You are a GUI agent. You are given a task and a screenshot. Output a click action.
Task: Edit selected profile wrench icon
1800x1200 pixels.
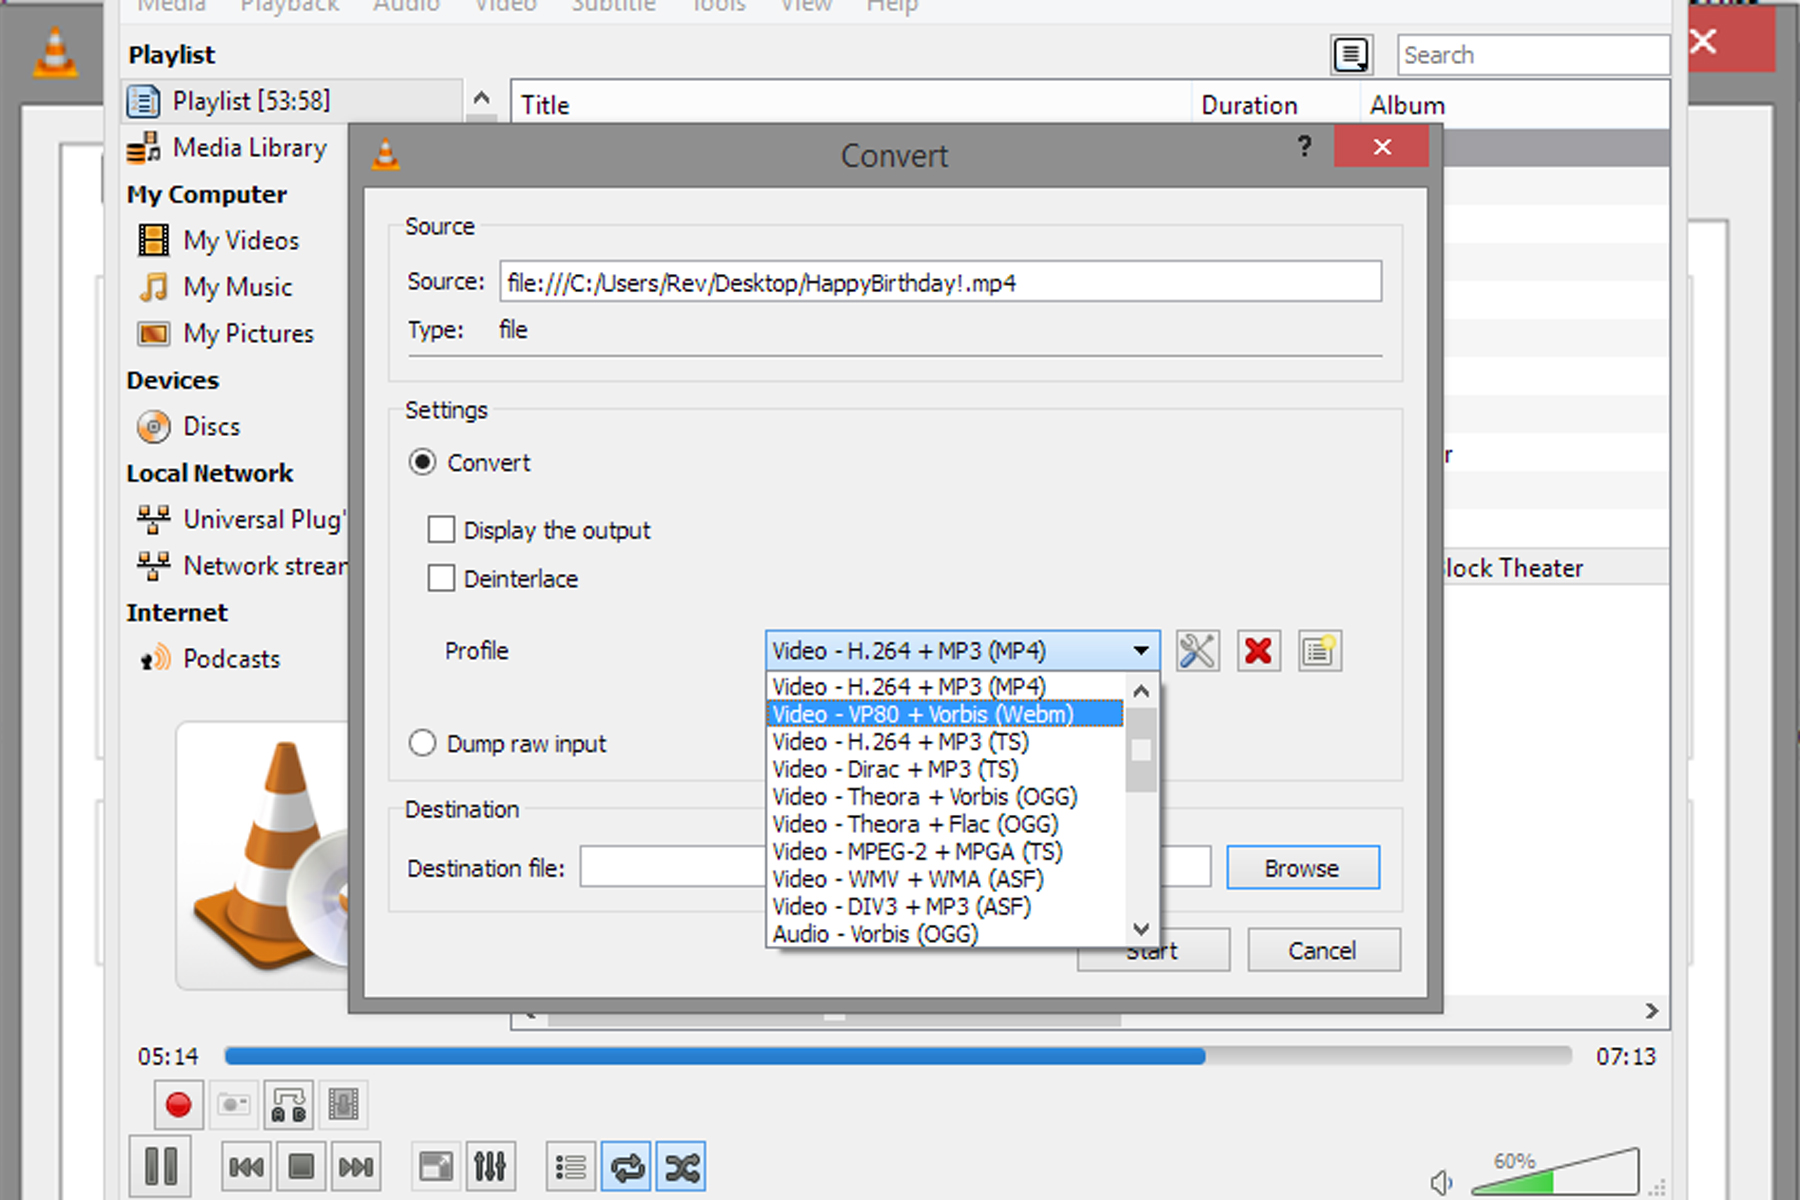click(x=1198, y=651)
